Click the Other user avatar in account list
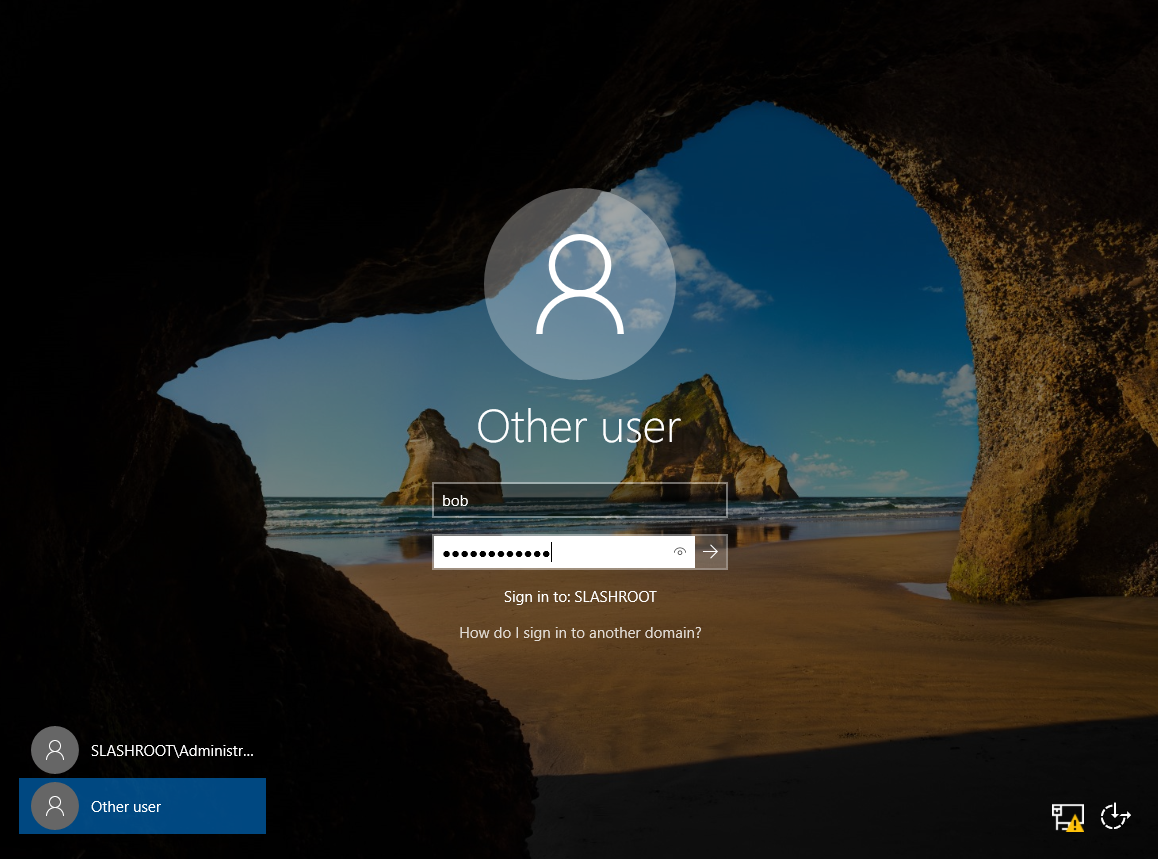Image resolution: width=1158 pixels, height=859 pixels. pyautogui.click(x=55, y=806)
